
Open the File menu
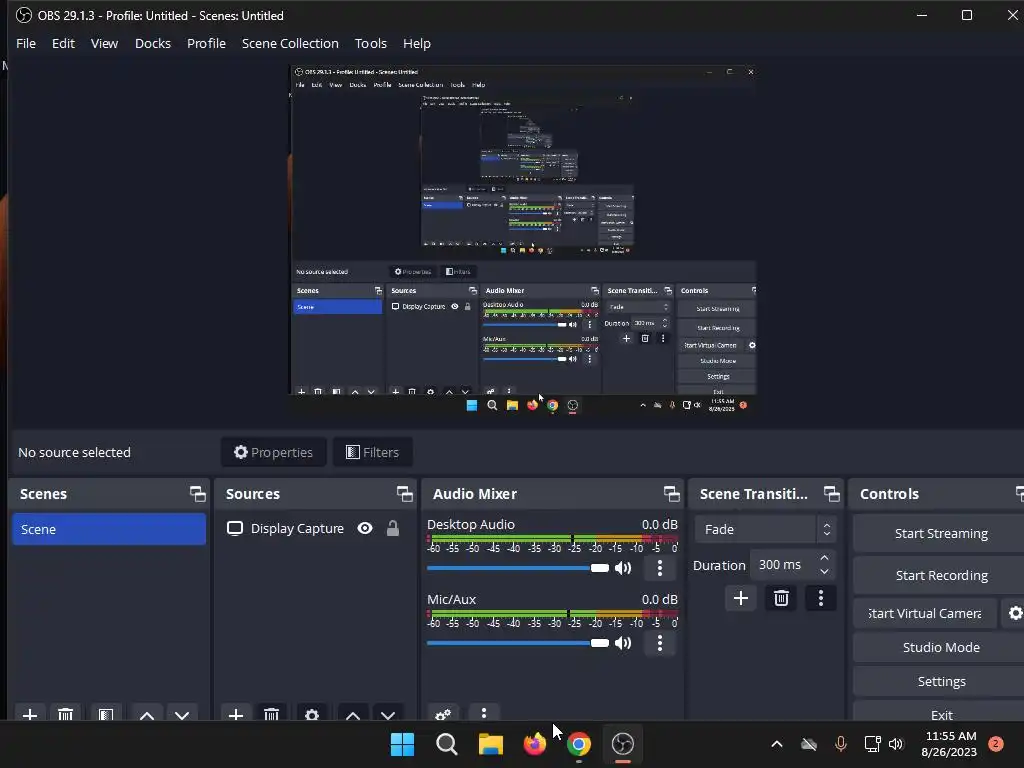26,43
